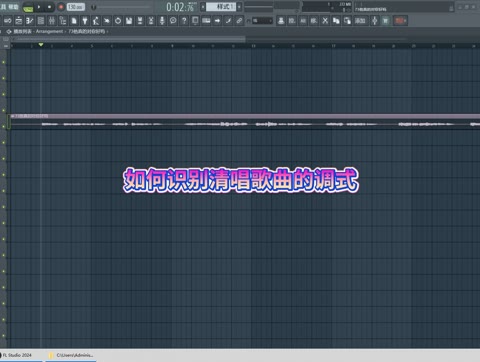Viewport: 480px width, 362px height.
Task: Open the C:\Users\Adminis... taskbar window
Action: tap(71, 355)
